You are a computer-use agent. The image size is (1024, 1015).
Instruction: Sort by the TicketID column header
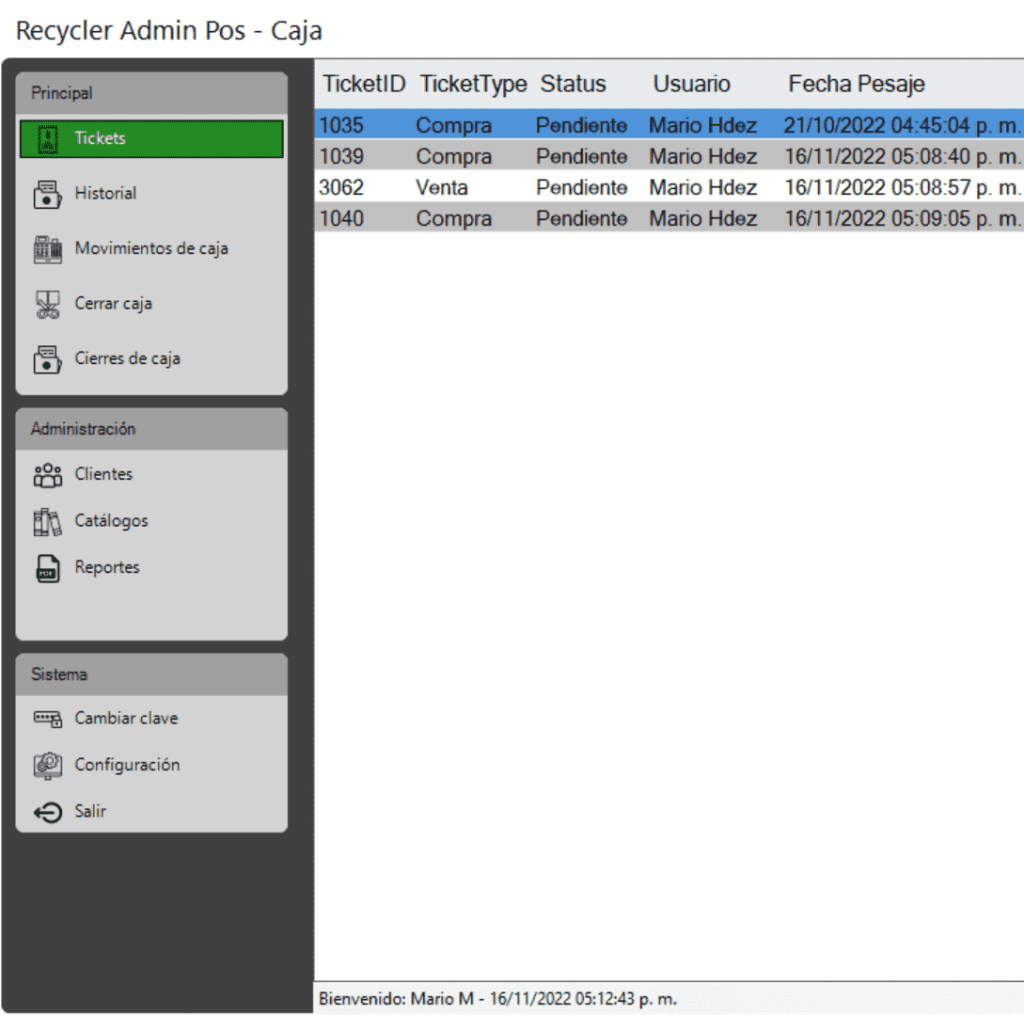point(363,84)
